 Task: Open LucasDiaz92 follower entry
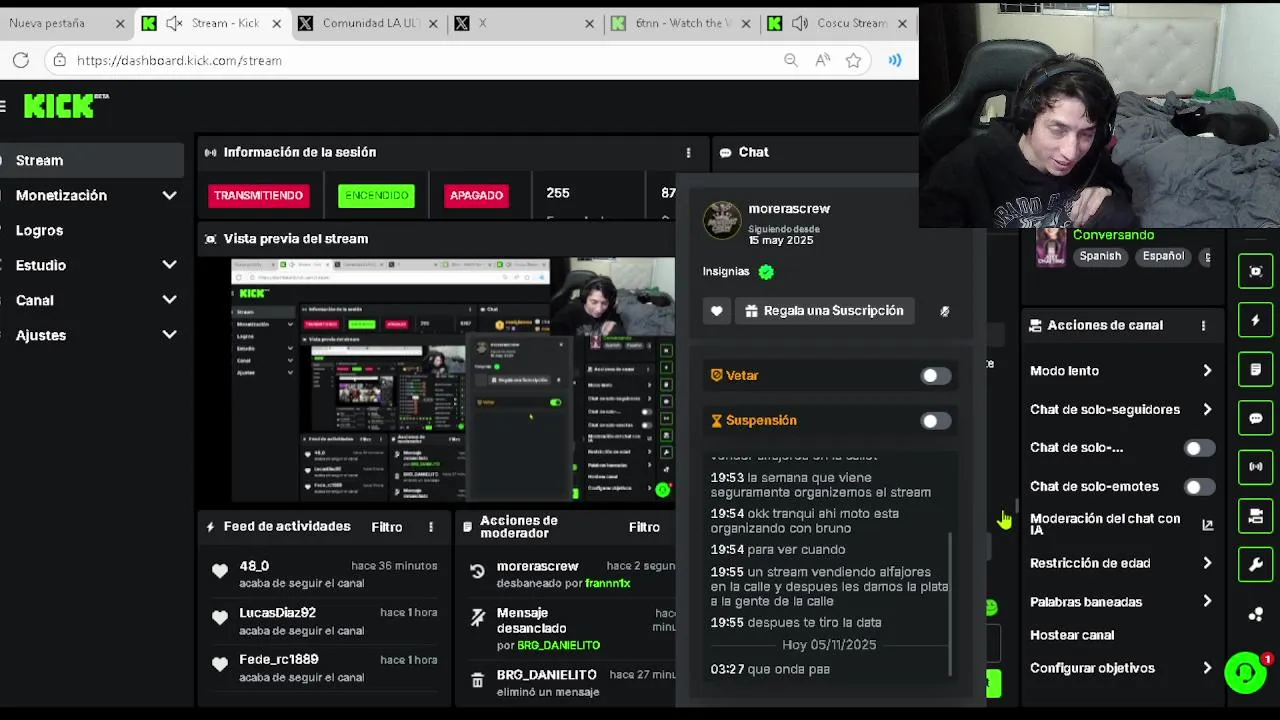[x=323, y=621]
